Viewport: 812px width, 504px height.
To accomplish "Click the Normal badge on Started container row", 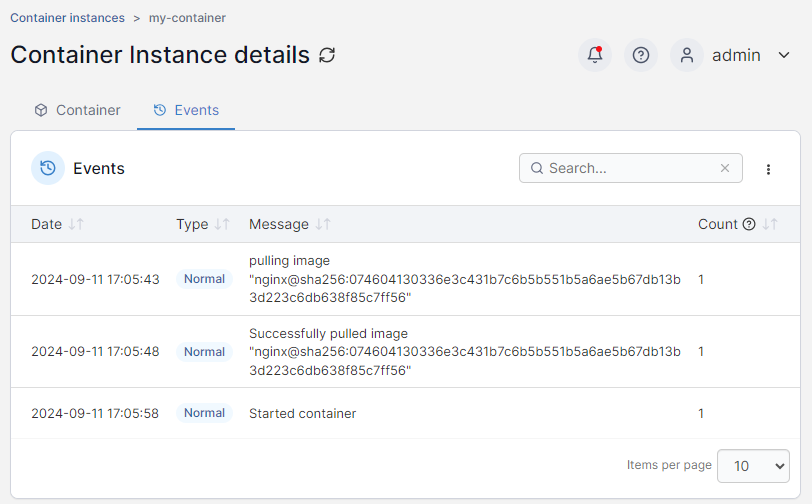I will pos(204,413).
